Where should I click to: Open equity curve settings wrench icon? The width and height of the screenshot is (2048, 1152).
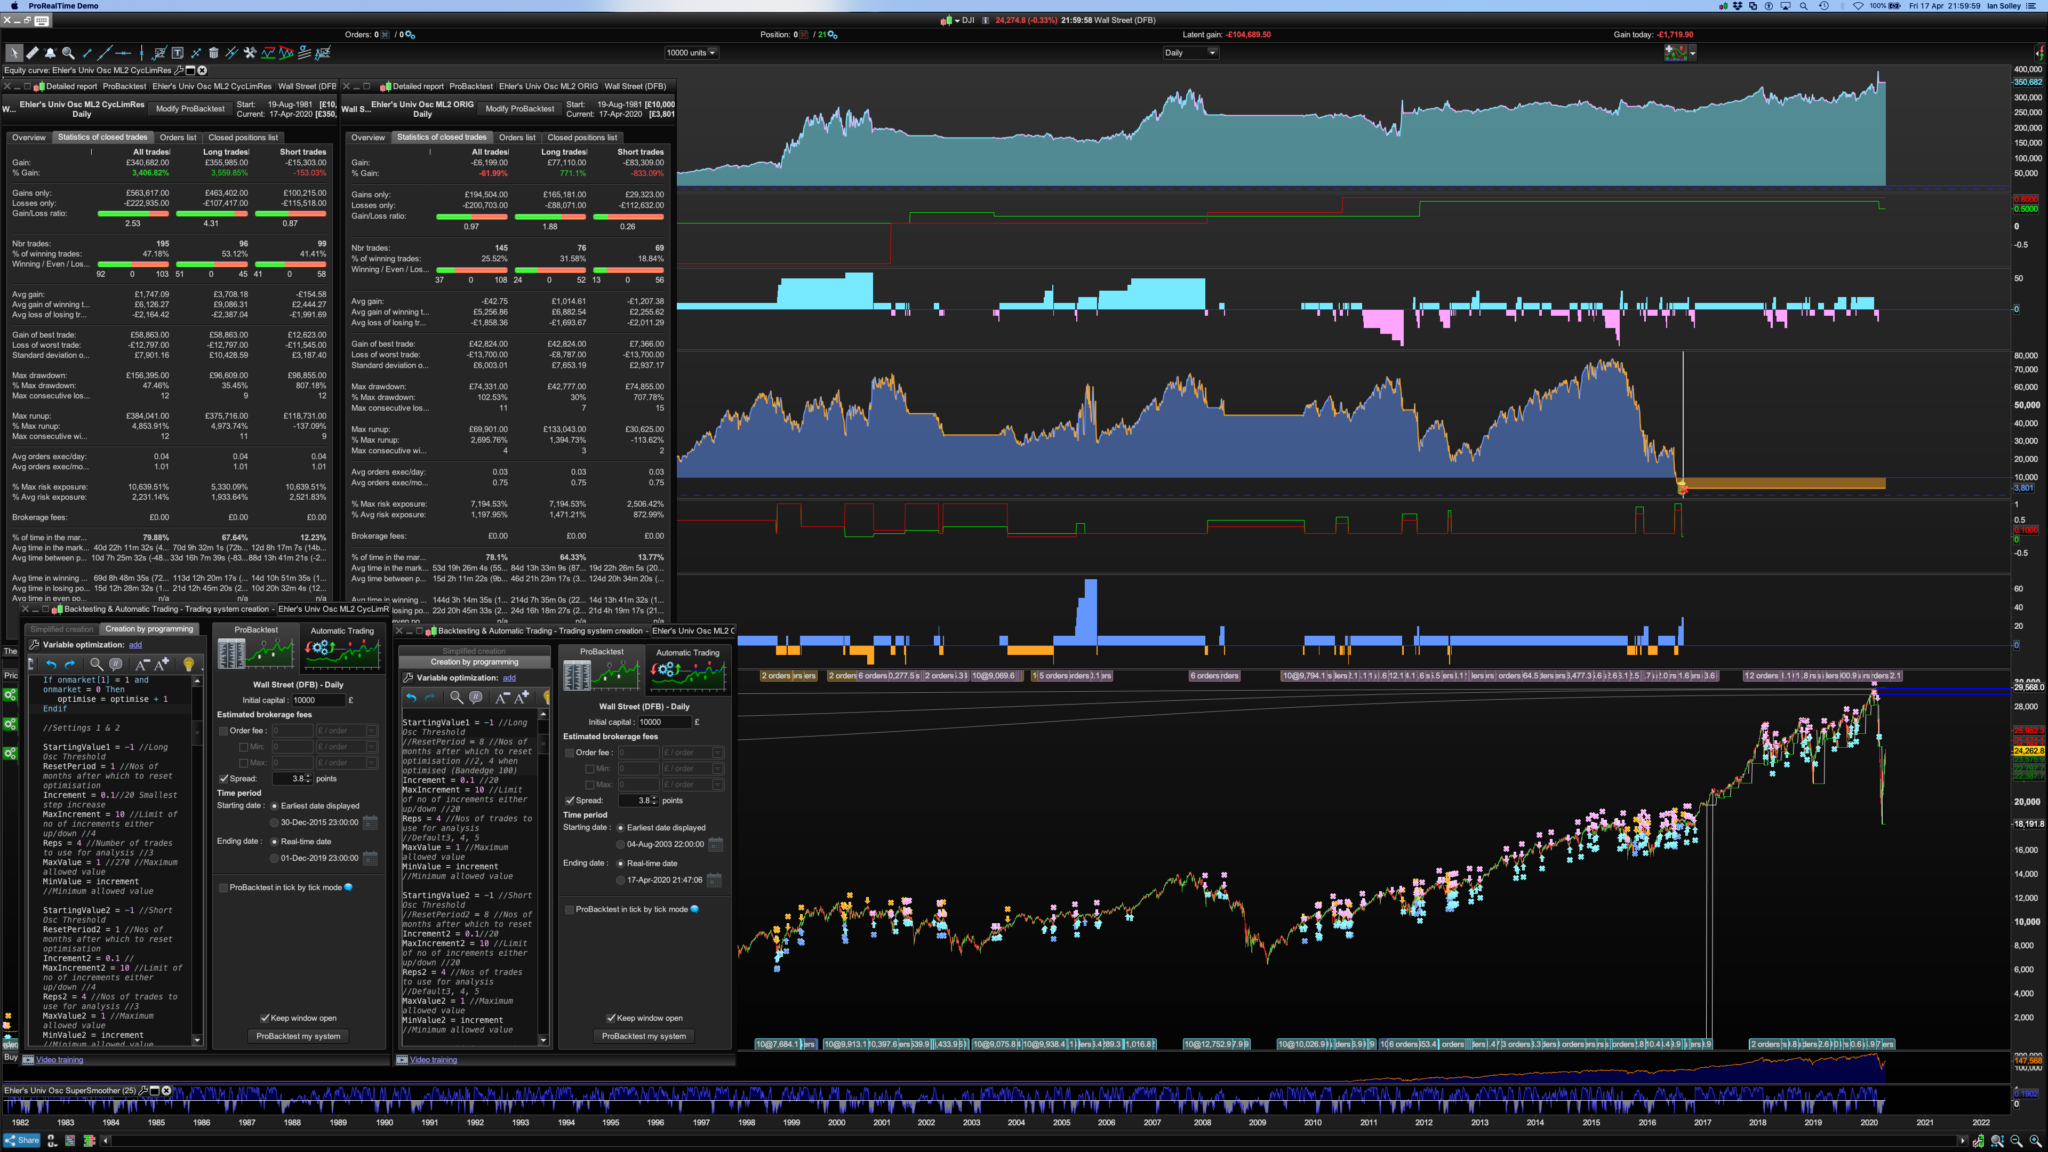(x=178, y=70)
